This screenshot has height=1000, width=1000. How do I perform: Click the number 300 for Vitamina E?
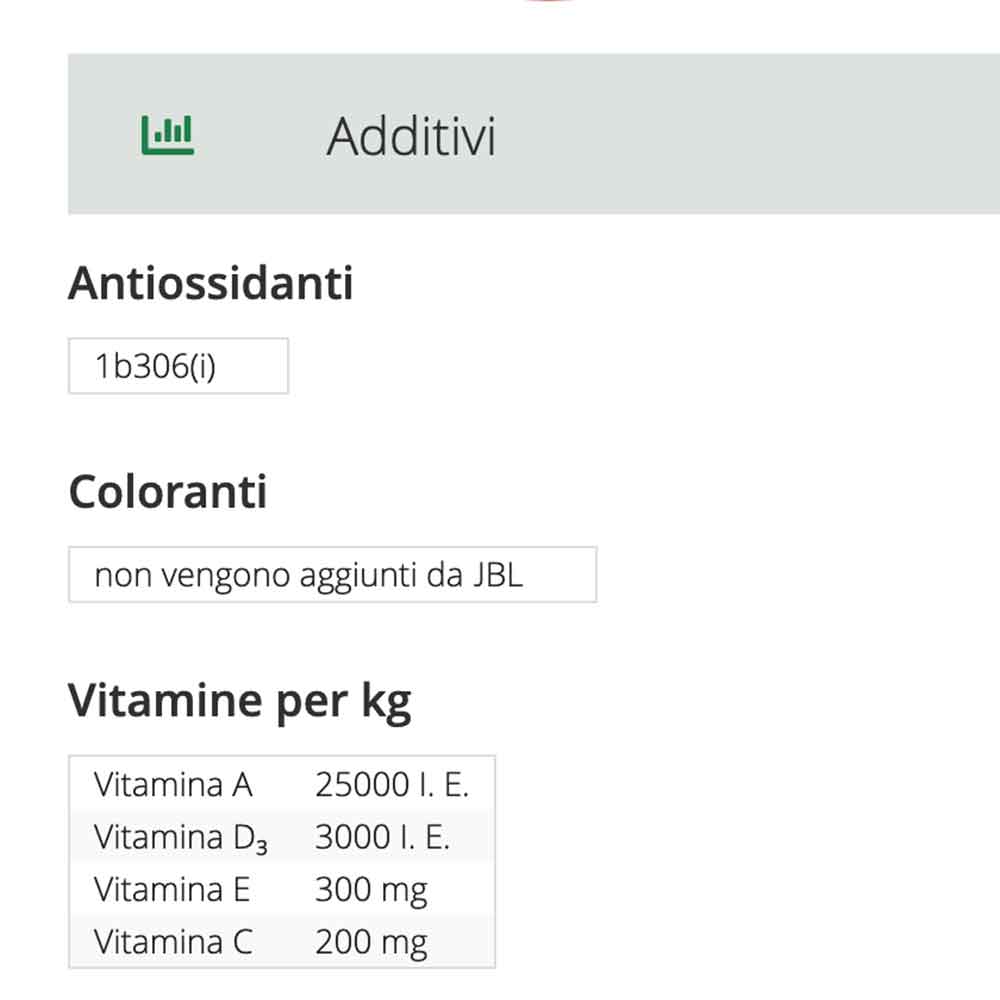(342, 889)
